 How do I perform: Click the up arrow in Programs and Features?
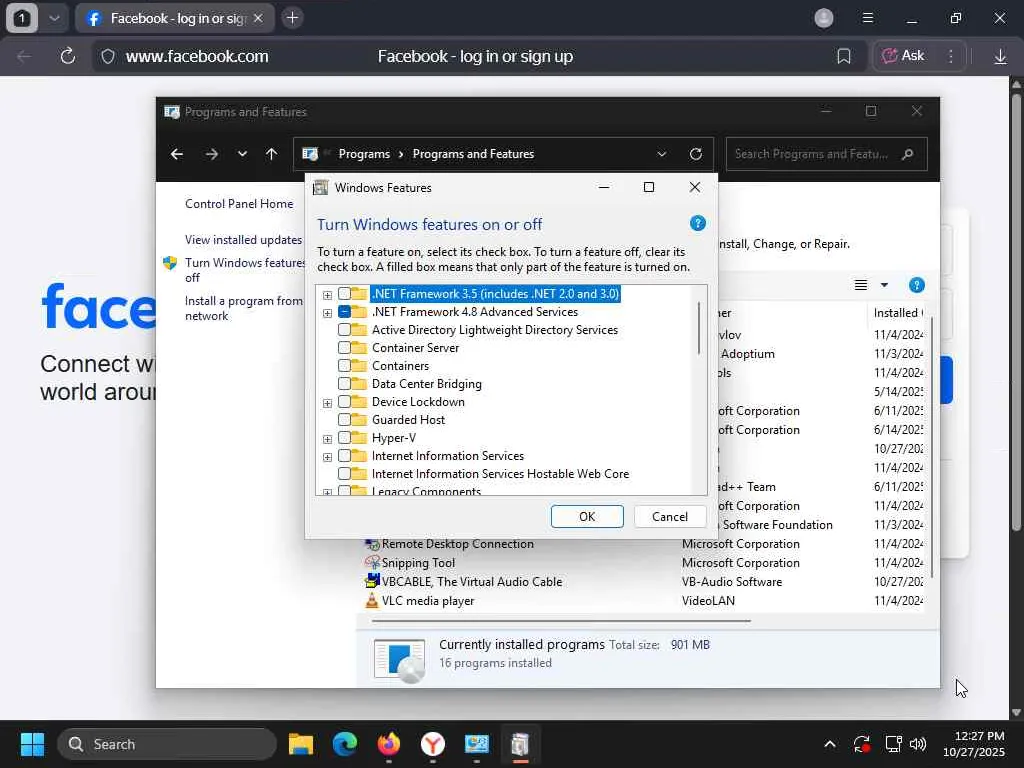click(x=272, y=154)
